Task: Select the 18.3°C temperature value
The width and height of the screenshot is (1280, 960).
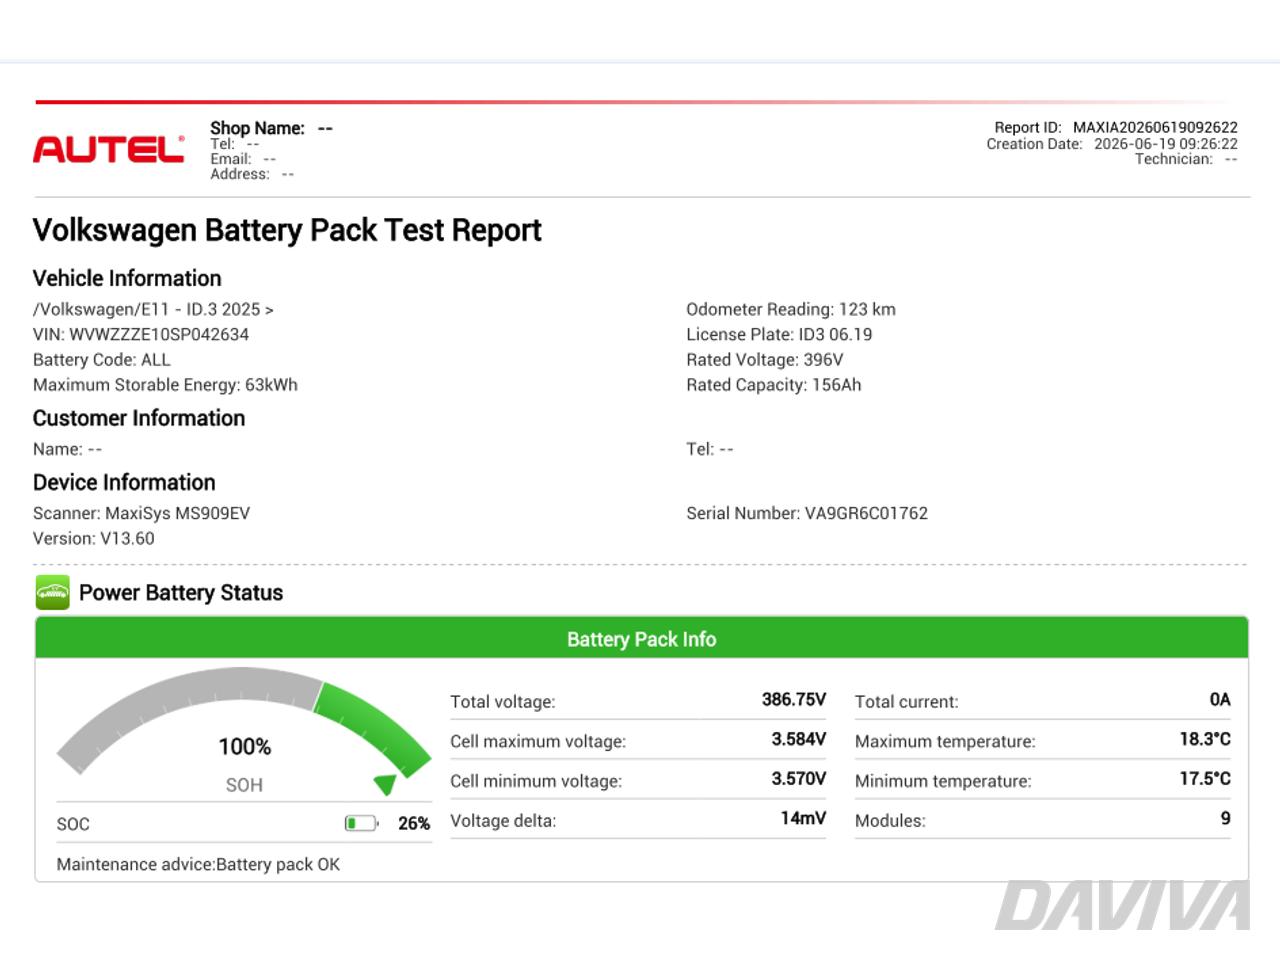Action: 1205,739
